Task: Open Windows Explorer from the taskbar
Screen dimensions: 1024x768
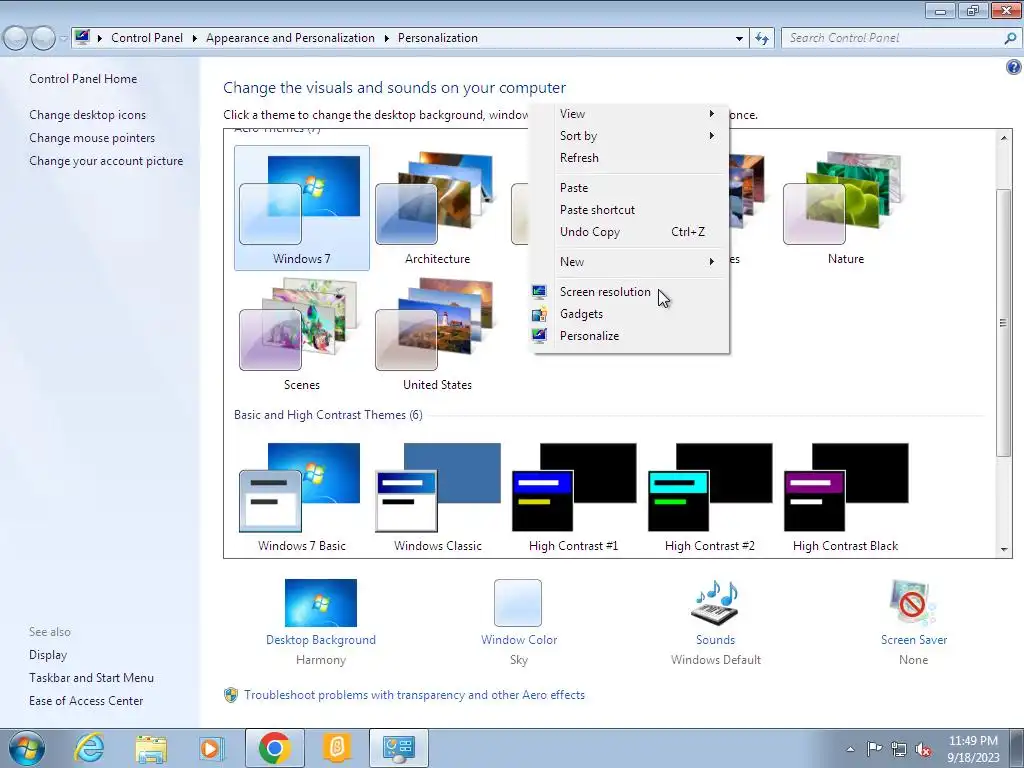Action: [151, 748]
